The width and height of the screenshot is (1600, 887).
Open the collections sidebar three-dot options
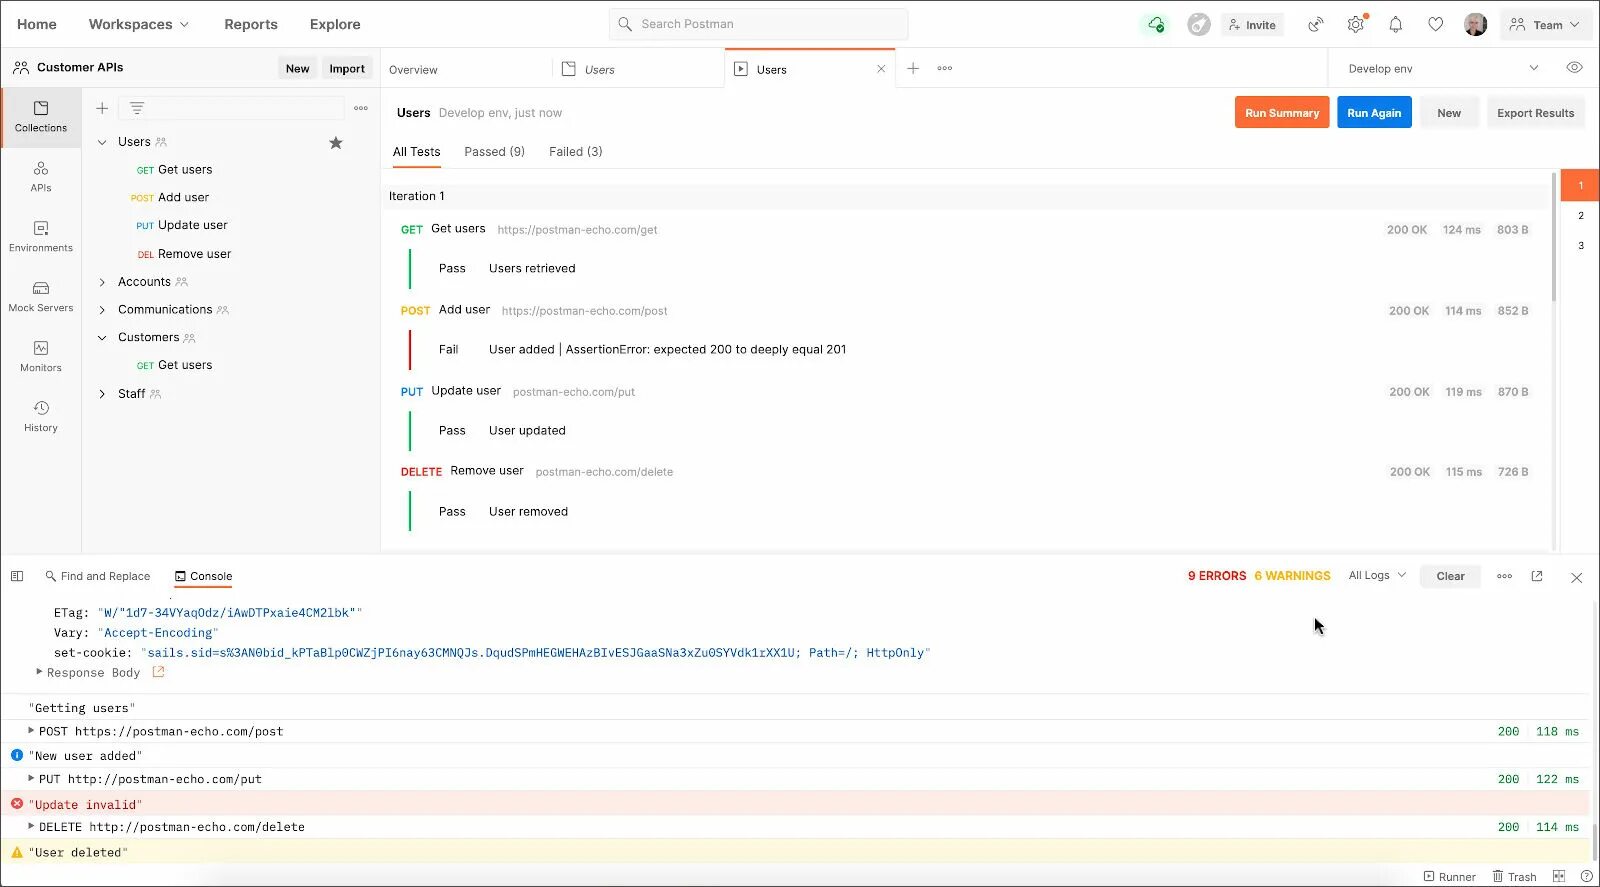[x=361, y=108]
